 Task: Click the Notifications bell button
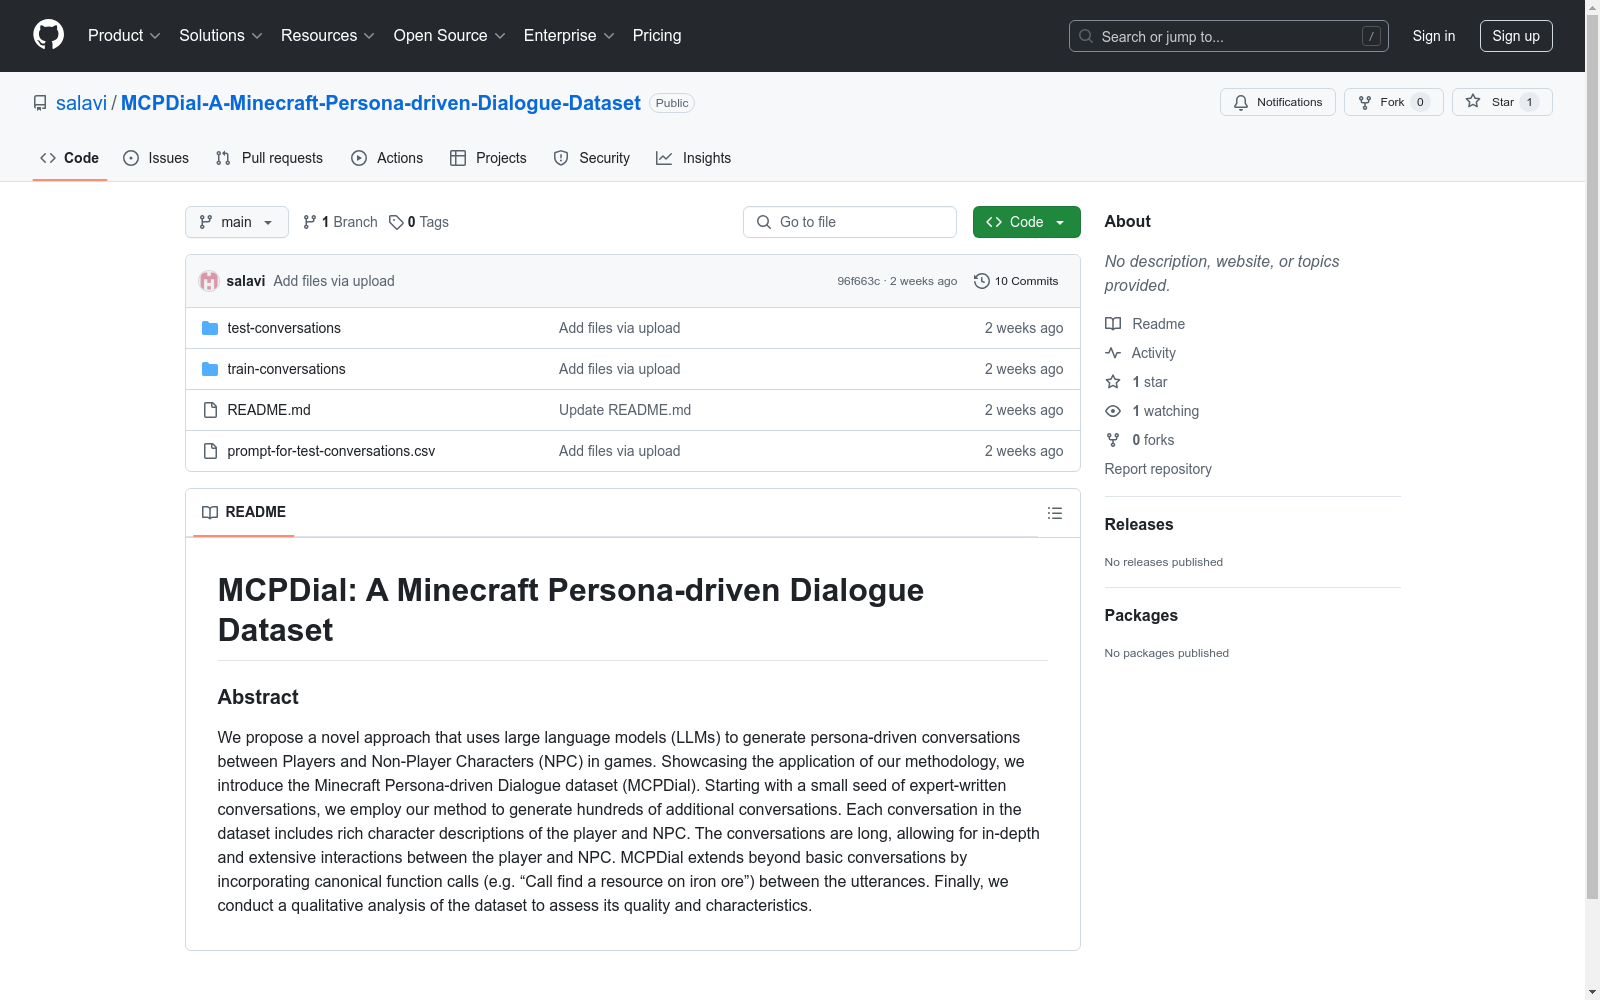(1277, 102)
